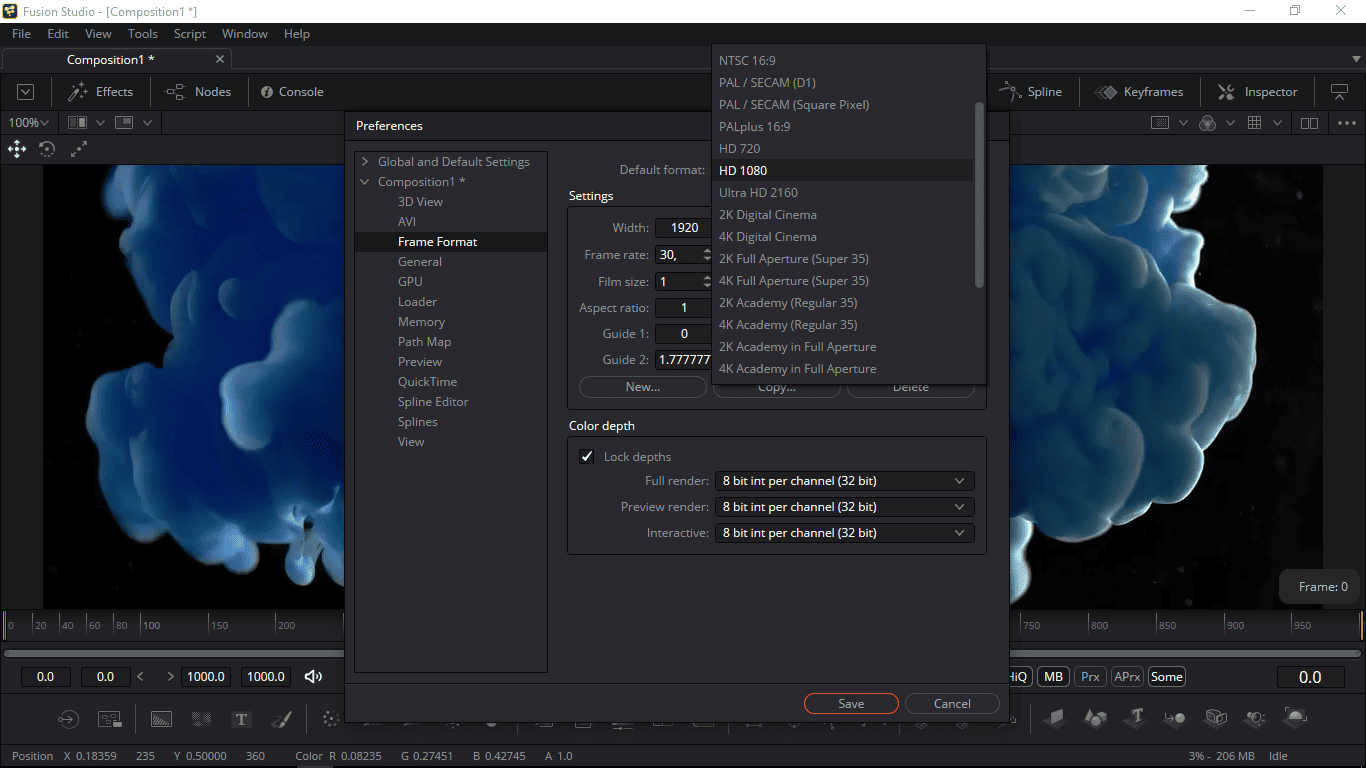Click the format list scrollbar
Image resolution: width=1366 pixels, height=768 pixels.
(x=979, y=195)
